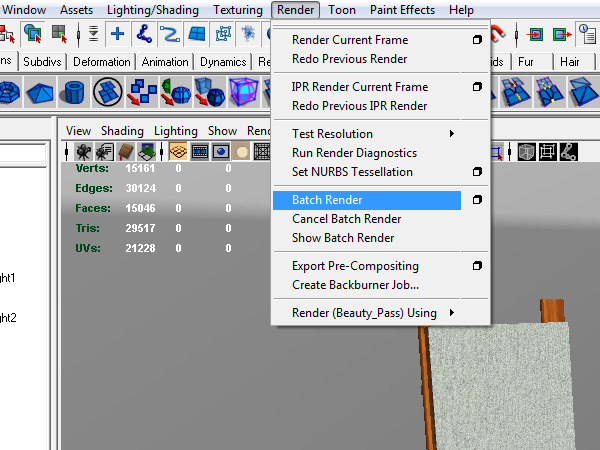Click the cube-to-smooth mesh shelf icon
Image resolution: width=600 pixels, height=450 pixels.
(210, 92)
